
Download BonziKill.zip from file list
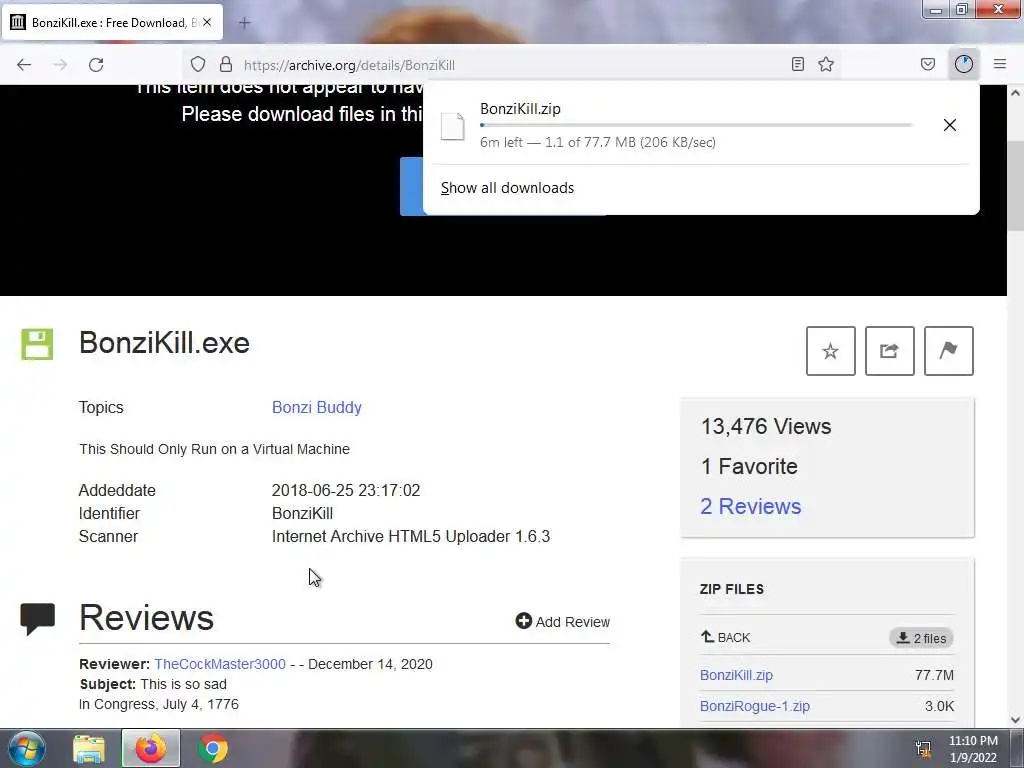point(736,675)
